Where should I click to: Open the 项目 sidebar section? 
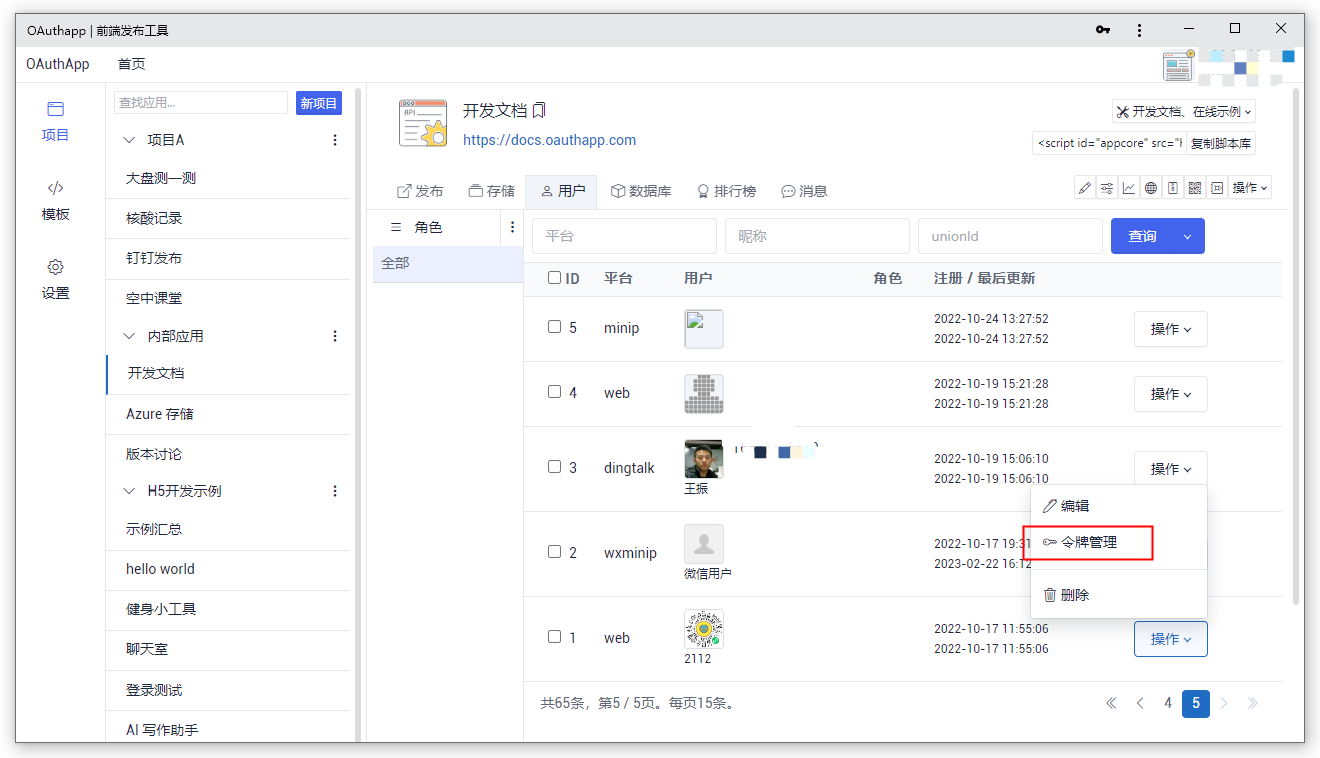[56, 121]
